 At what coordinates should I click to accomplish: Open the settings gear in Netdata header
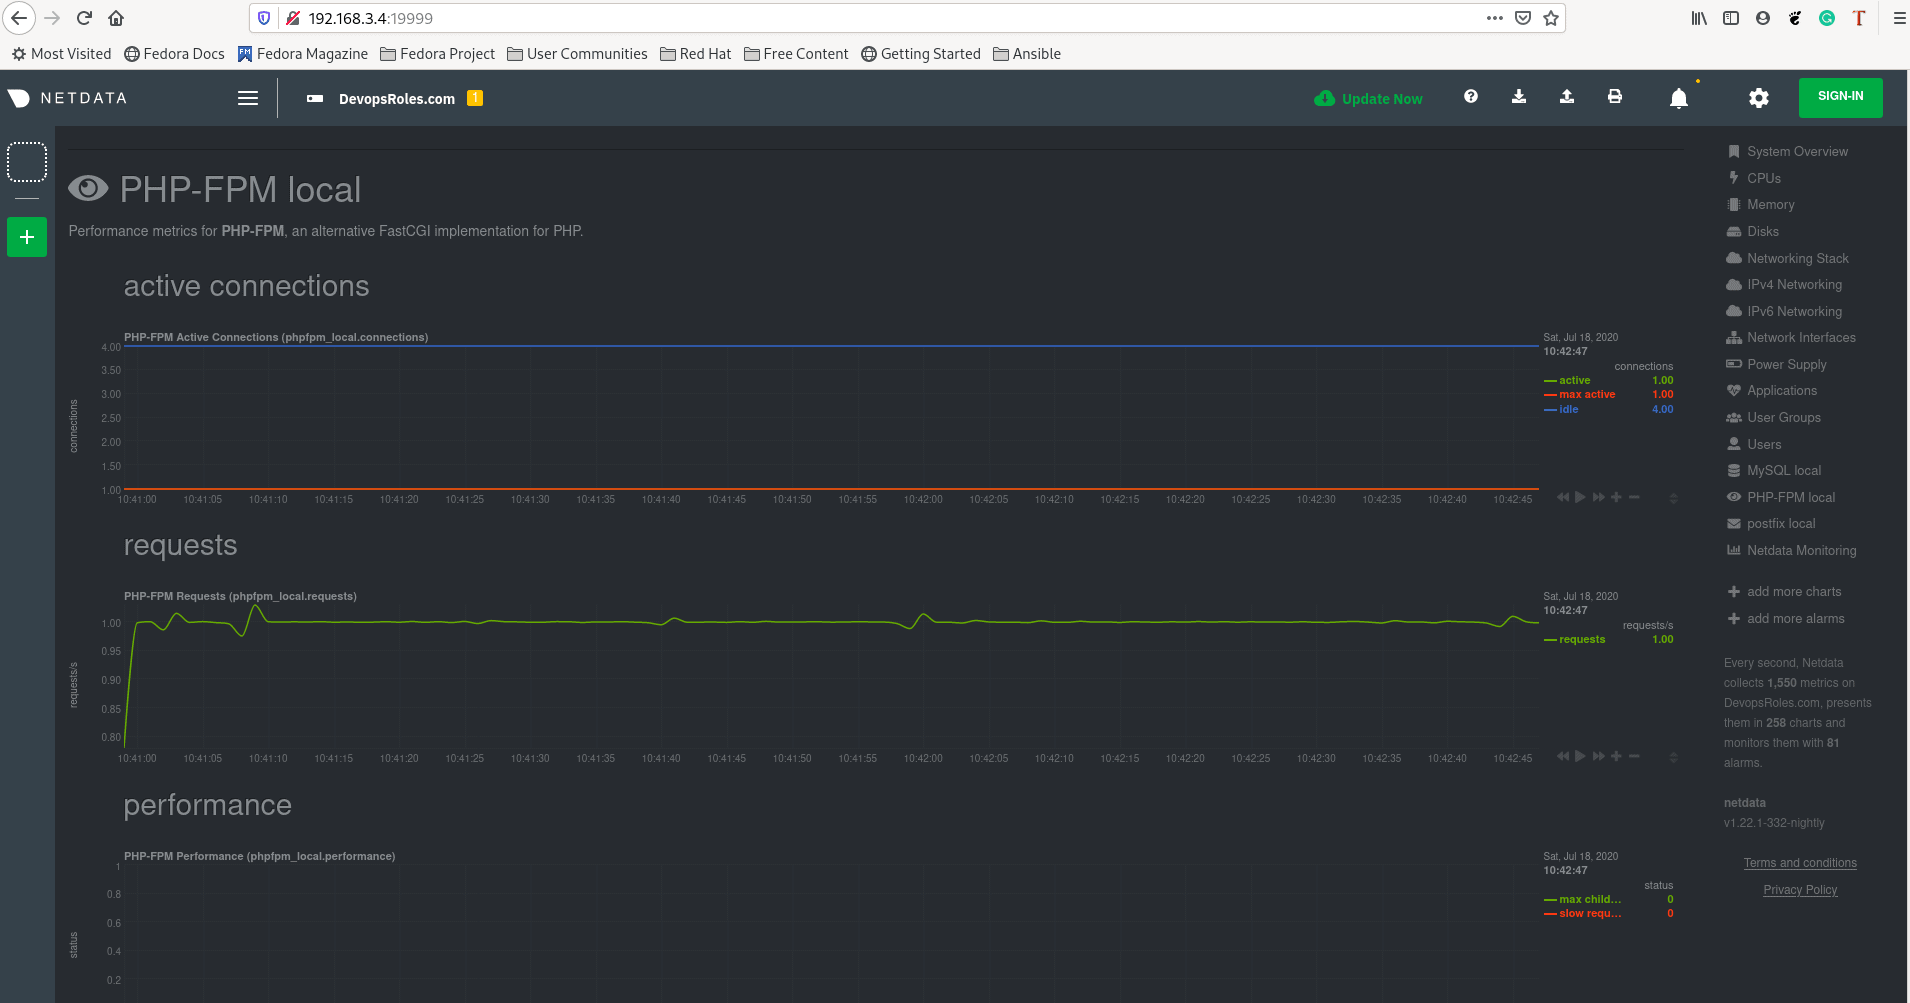(x=1758, y=98)
